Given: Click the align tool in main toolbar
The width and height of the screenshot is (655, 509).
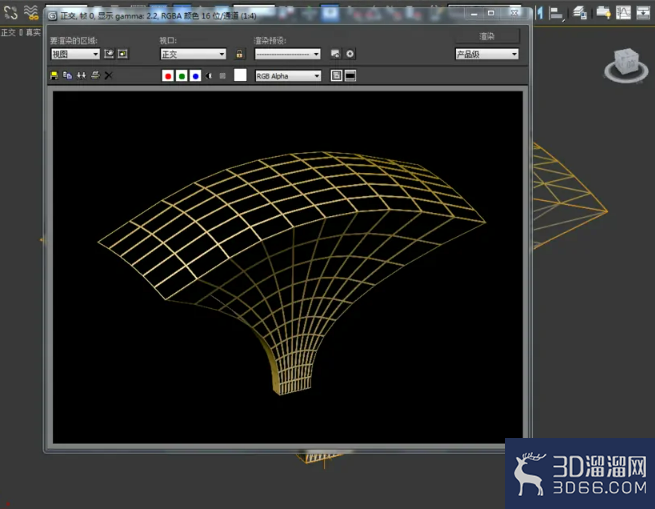Looking at the screenshot, I should pos(556,13).
